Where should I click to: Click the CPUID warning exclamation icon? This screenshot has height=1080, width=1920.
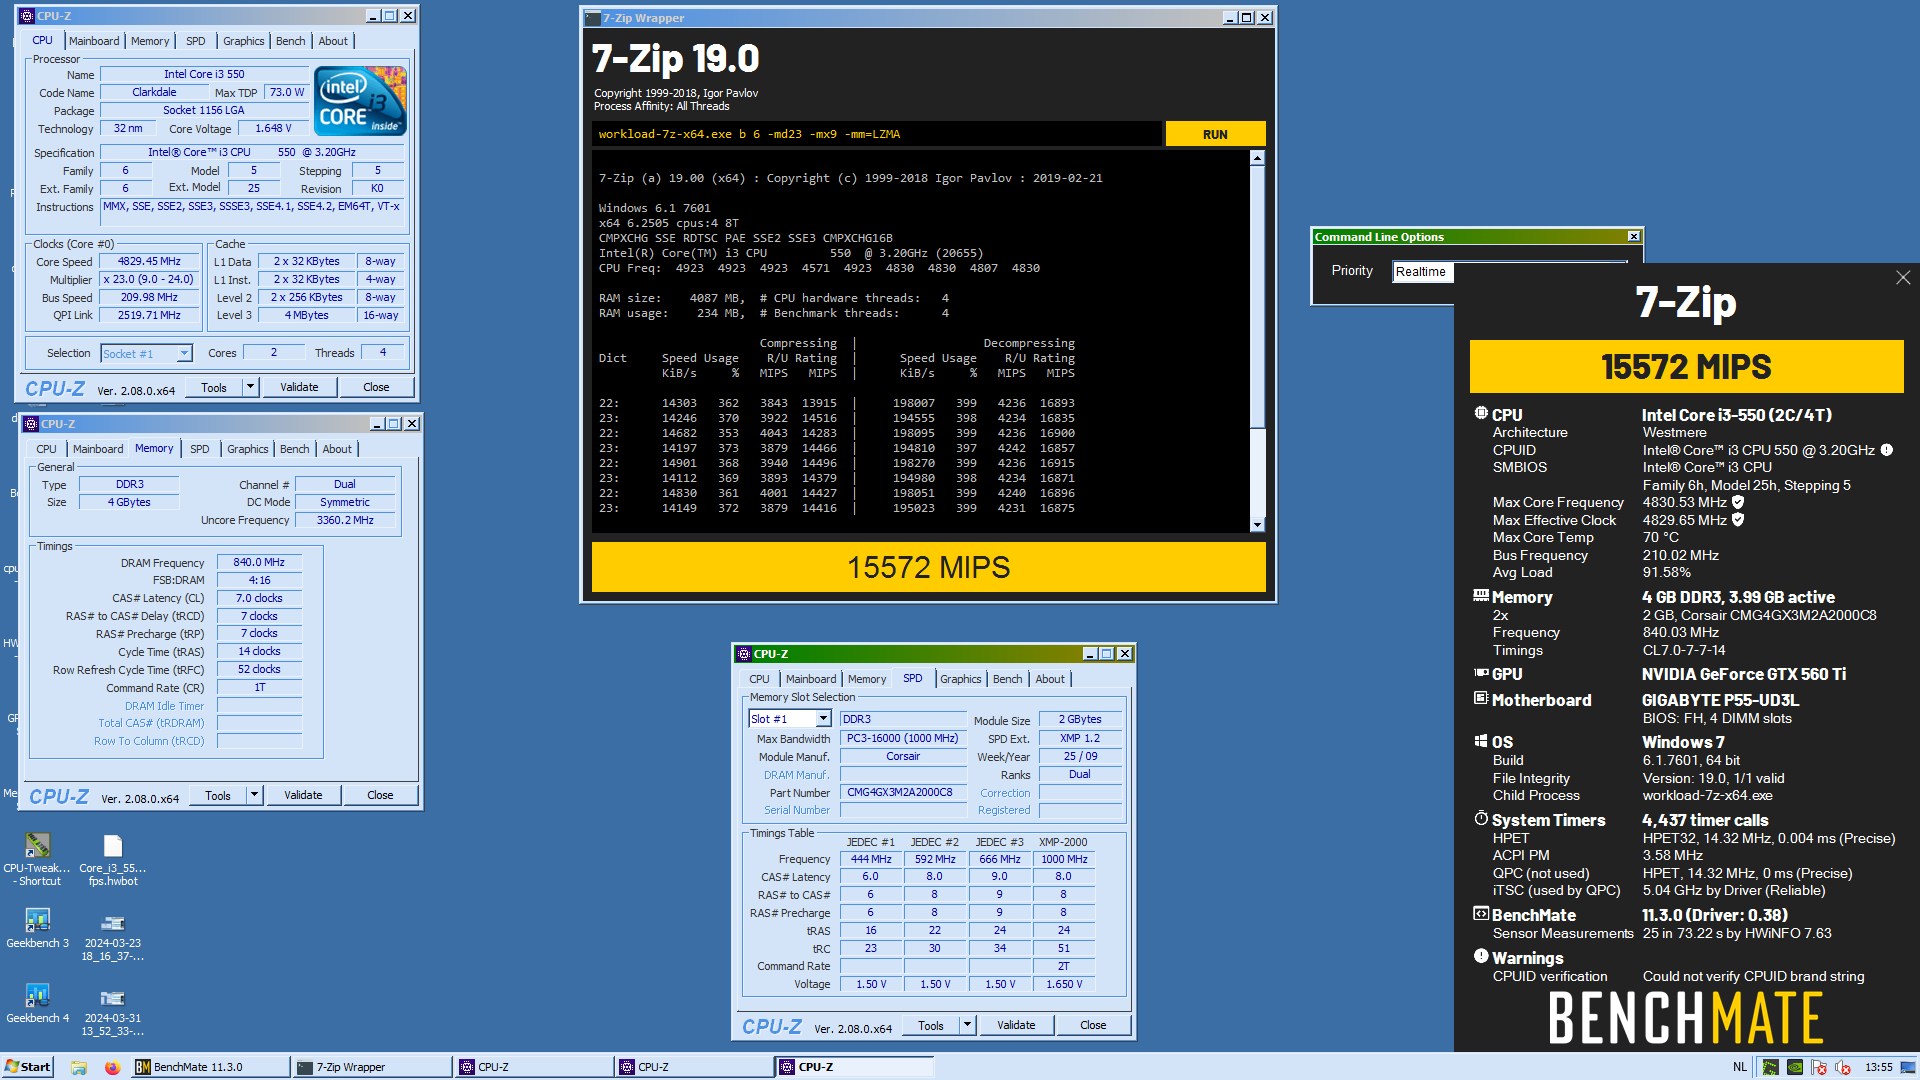click(1886, 450)
